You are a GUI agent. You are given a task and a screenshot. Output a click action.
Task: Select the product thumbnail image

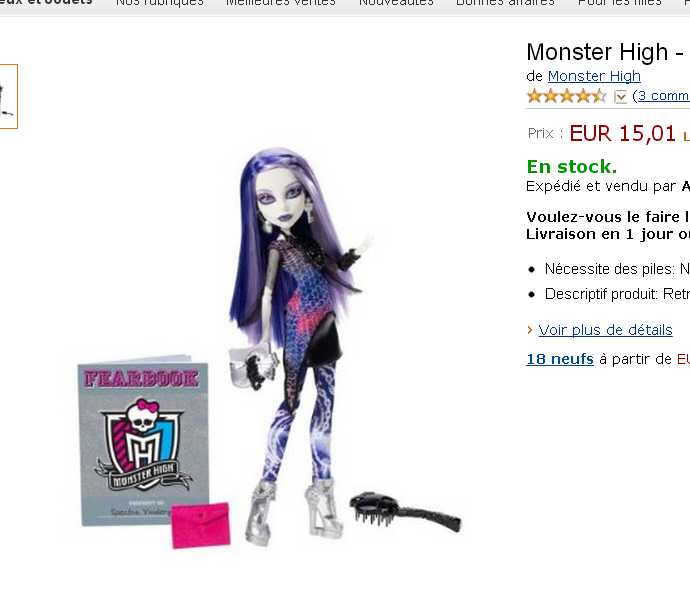(x=8, y=96)
